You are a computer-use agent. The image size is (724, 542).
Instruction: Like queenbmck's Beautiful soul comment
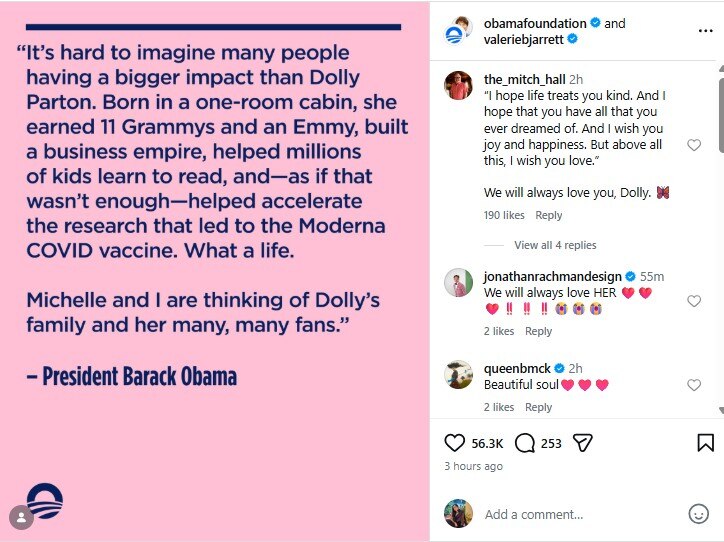coord(694,385)
